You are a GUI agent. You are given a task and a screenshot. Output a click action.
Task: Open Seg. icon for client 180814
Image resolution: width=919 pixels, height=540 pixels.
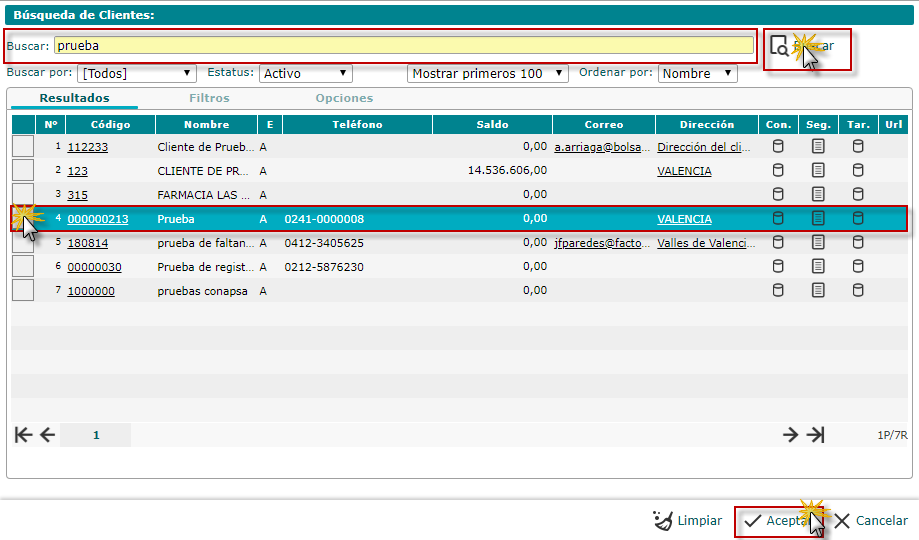tap(818, 243)
